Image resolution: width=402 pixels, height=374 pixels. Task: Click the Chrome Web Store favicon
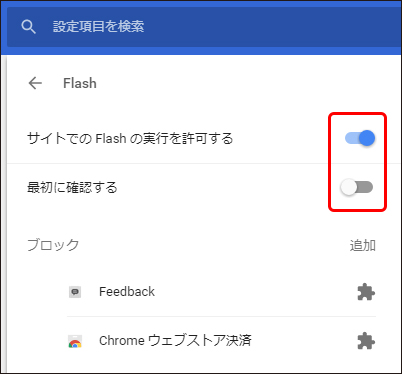[75, 342]
